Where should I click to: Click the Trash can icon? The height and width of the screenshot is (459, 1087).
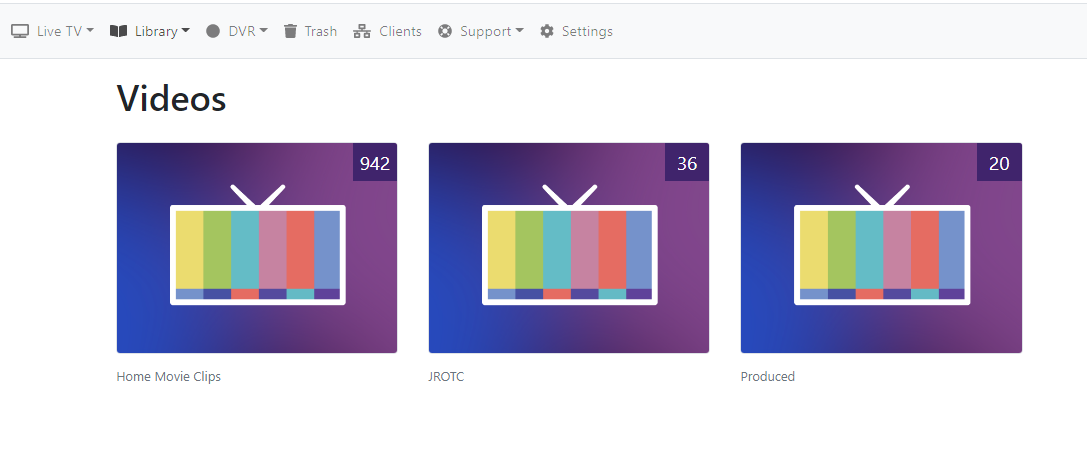290,31
